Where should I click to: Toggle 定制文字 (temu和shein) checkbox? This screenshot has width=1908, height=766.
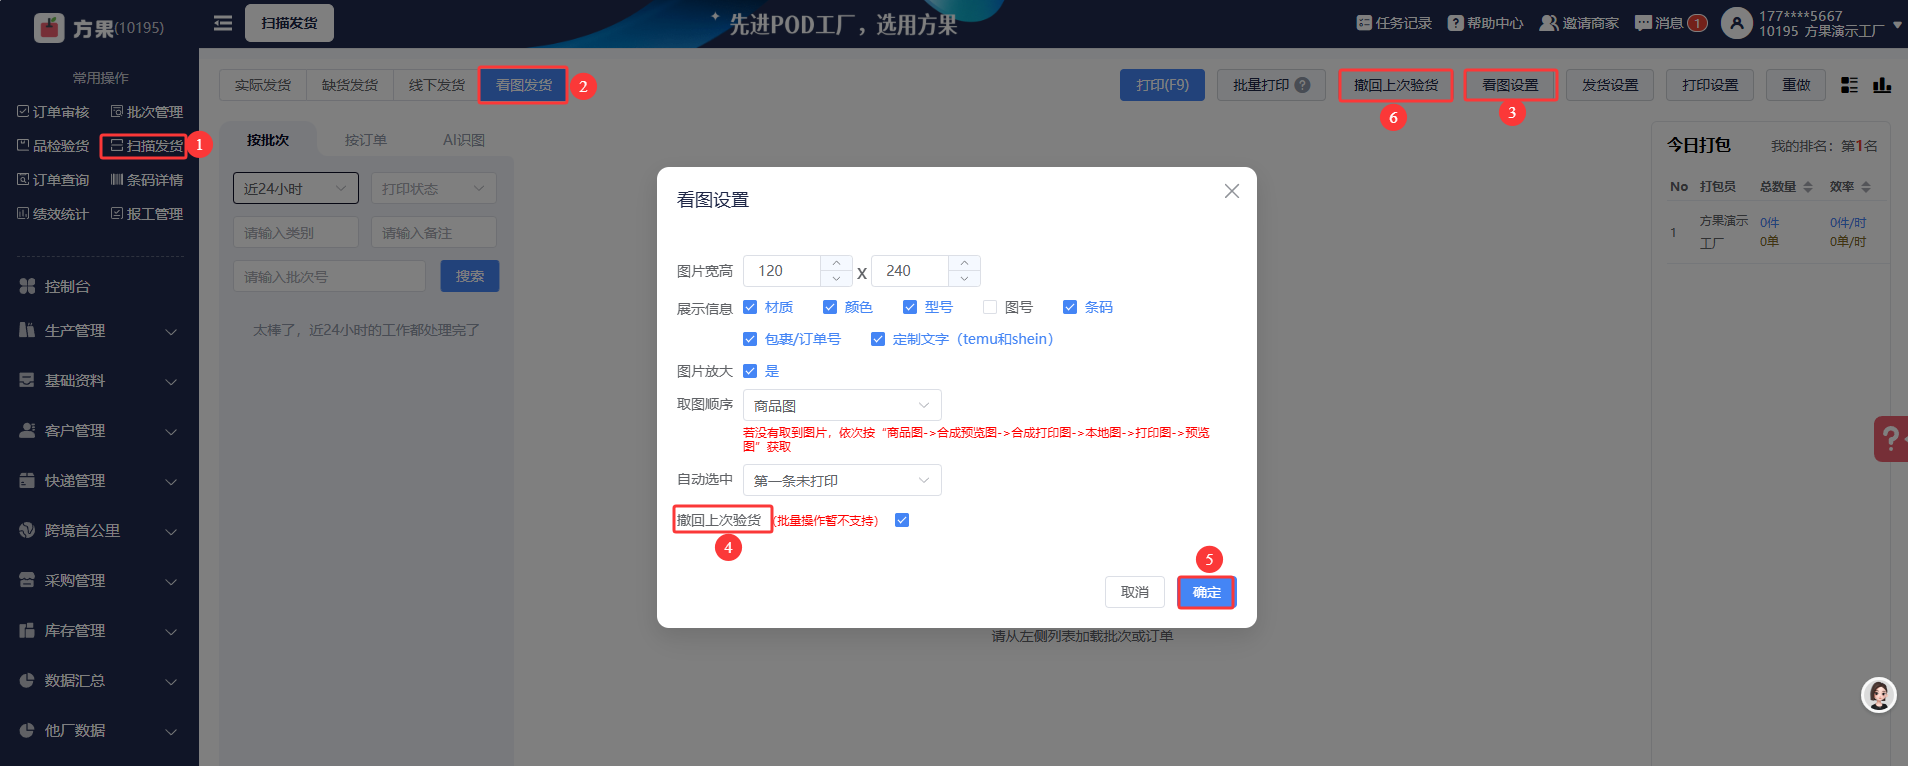pos(878,339)
